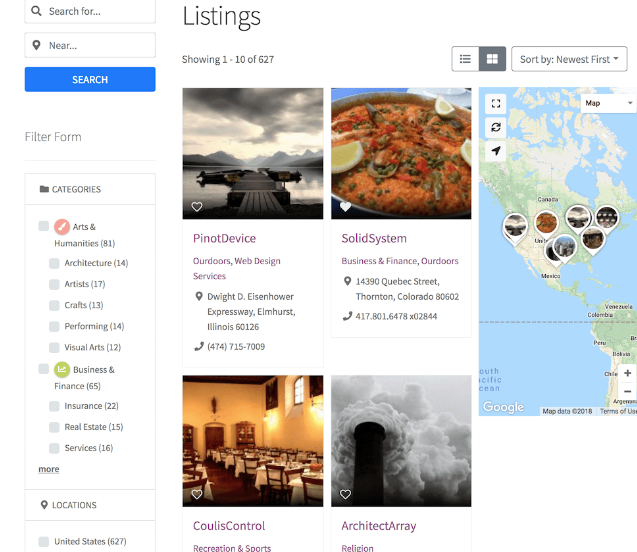Screen dimensions: 637x552
Task: Open the SolidSystem listing title
Action: pos(374,238)
